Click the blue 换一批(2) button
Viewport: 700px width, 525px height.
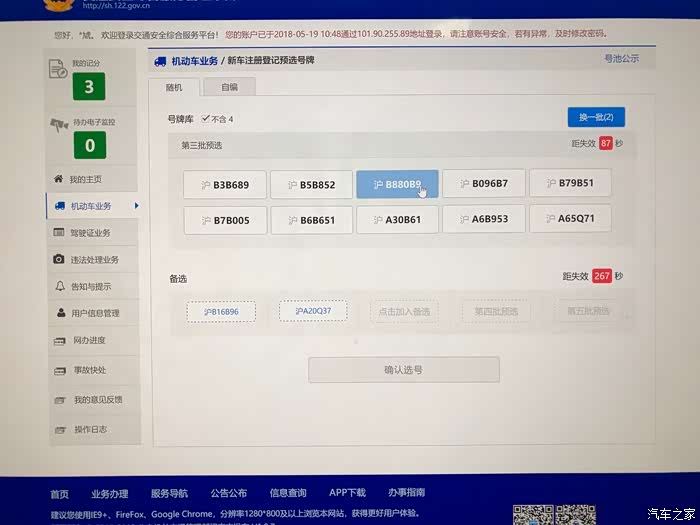point(596,117)
